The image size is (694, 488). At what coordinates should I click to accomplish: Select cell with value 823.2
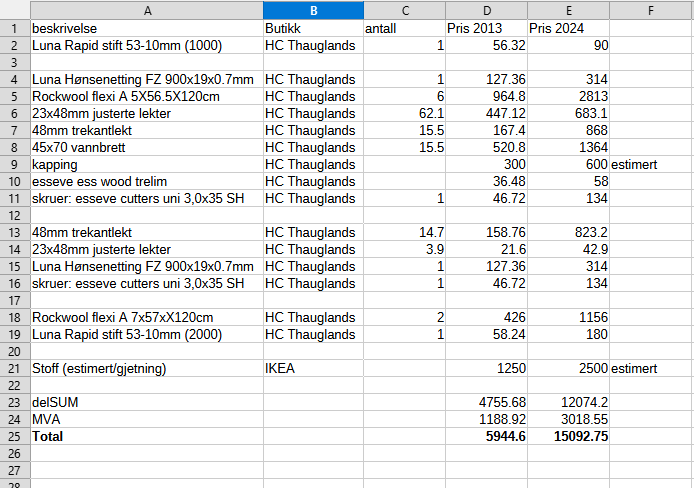tap(568, 232)
